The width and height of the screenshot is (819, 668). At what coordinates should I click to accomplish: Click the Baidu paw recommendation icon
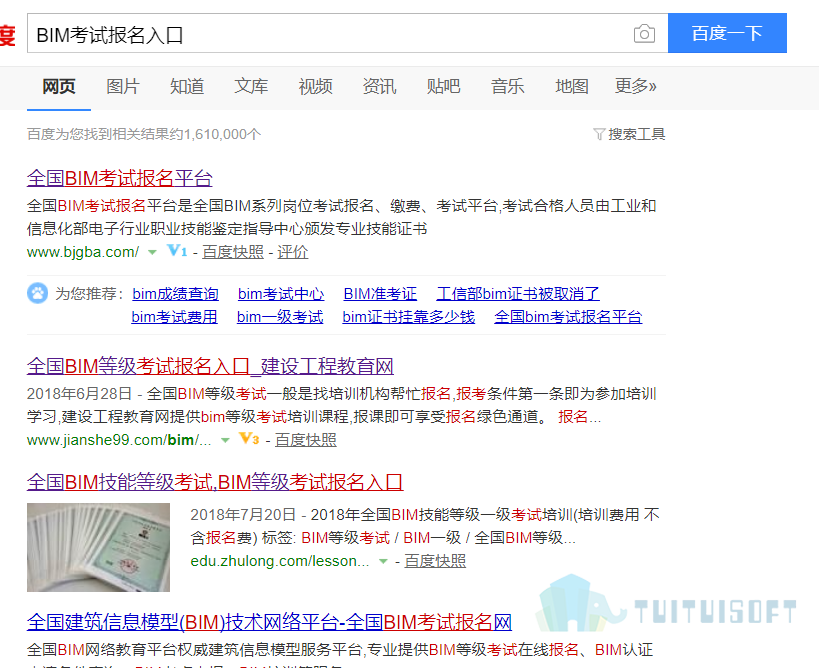pyautogui.click(x=38, y=293)
